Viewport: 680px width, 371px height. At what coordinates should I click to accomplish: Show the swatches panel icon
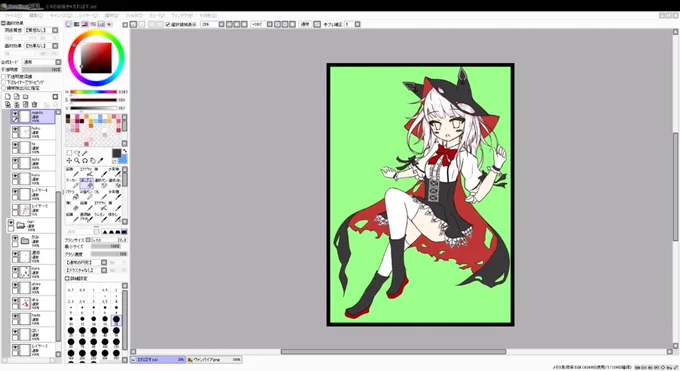click(x=101, y=24)
